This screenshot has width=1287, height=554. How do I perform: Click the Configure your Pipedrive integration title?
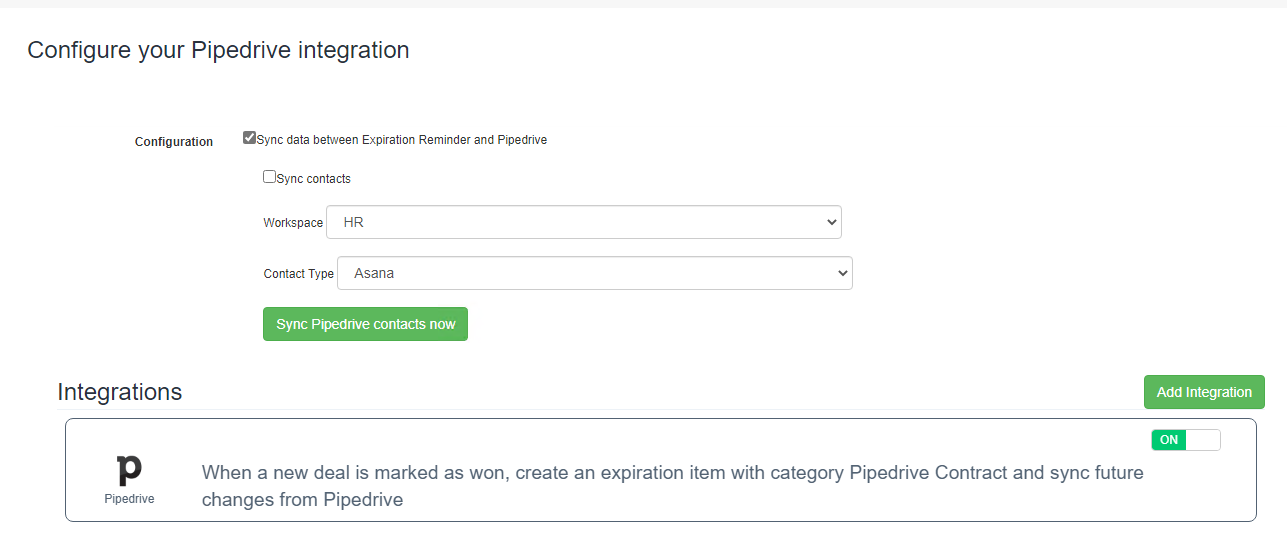(x=218, y=50)
